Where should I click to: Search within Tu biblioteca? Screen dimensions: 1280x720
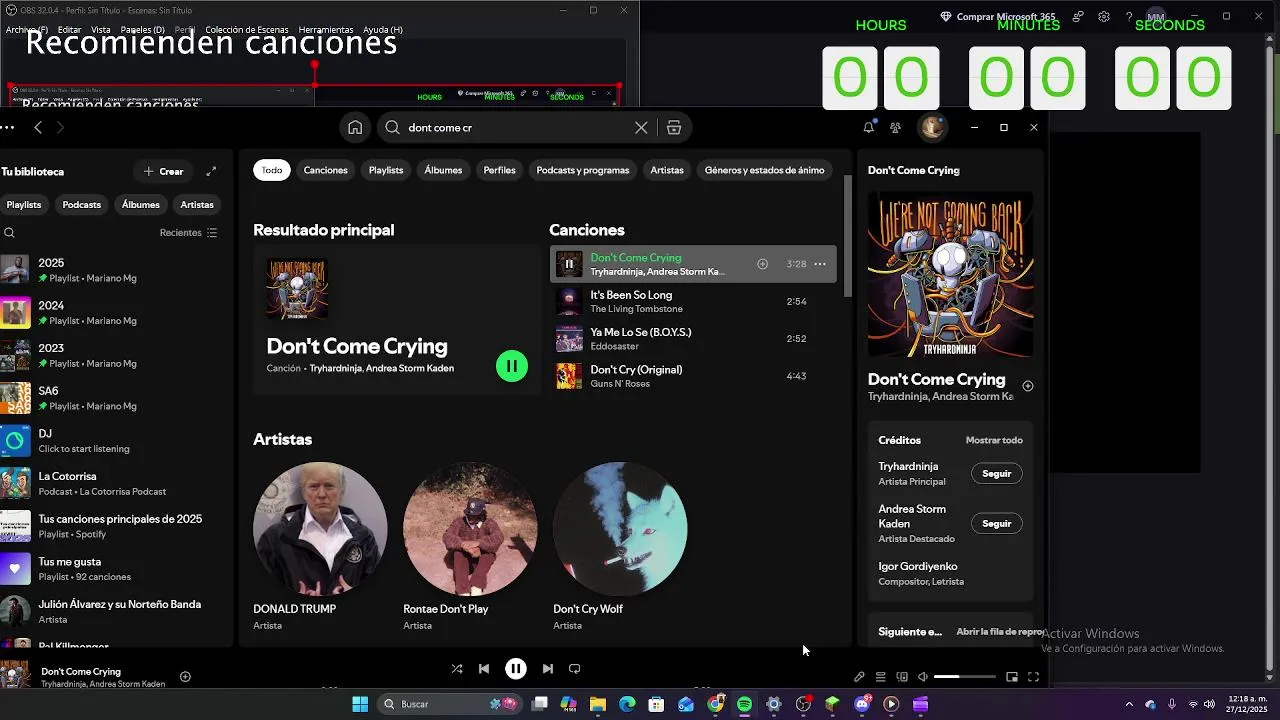click(10, 233)
